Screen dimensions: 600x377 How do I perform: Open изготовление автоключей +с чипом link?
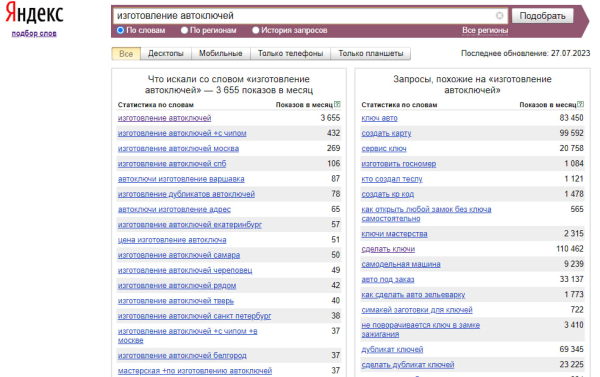point(182,133)
